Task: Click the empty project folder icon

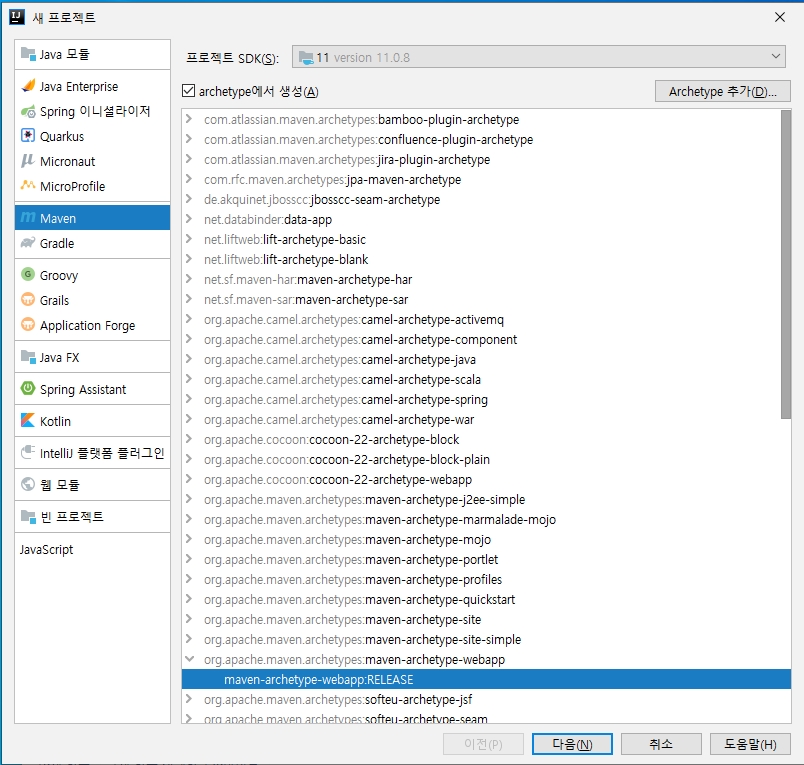Action: pyautogui.click(x=28, y=516)
